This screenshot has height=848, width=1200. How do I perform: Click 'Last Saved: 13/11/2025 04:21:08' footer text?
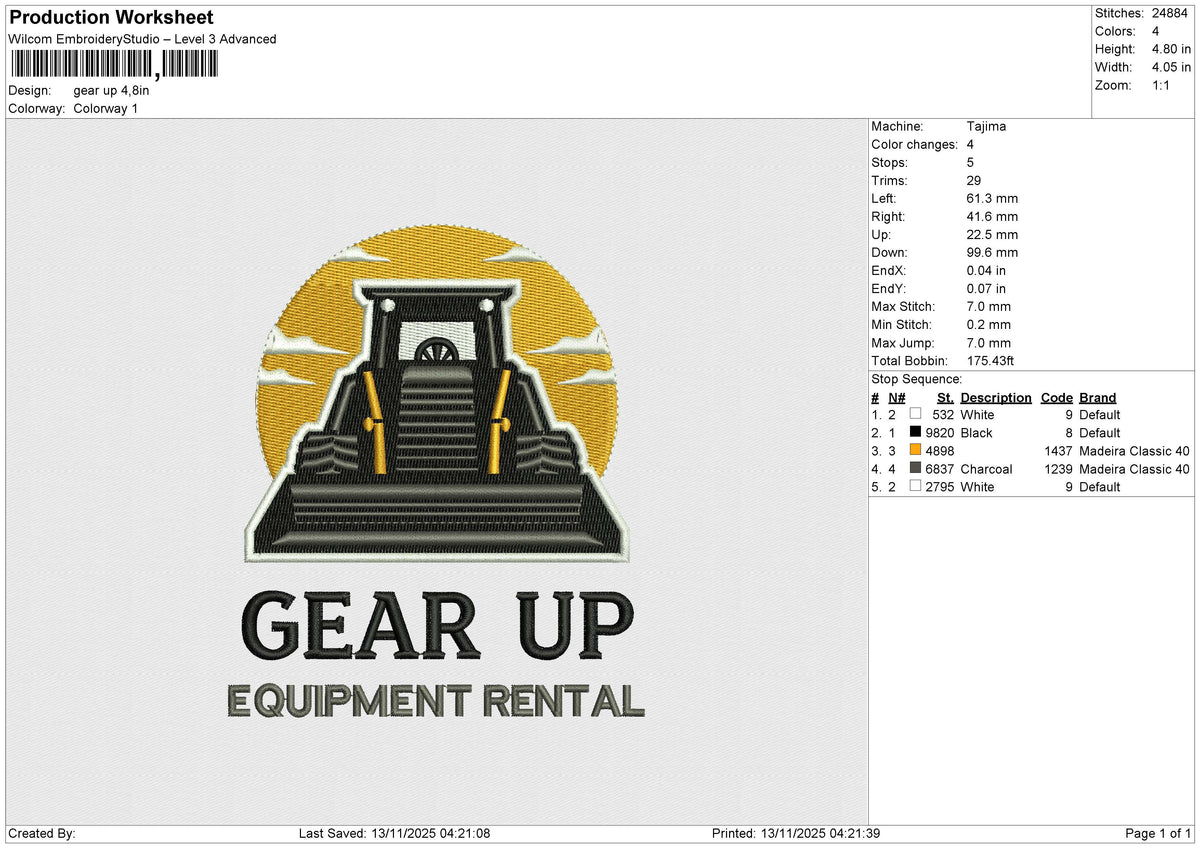pyautogui.click(x=394, y=833)
